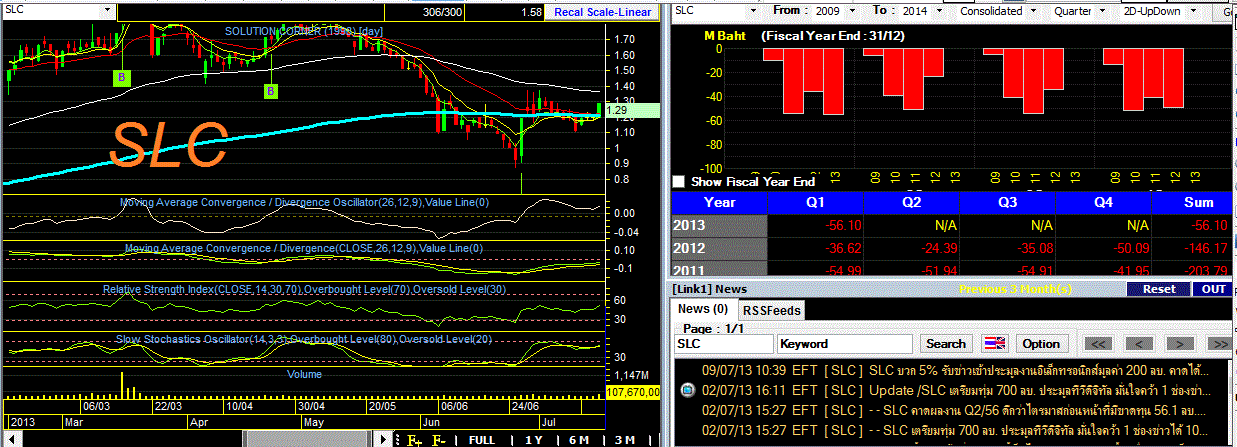Viewport: 1237px width, 447px height.
Task: Click the chart scrollbar right arrow
Action: [x=381, y=439]
